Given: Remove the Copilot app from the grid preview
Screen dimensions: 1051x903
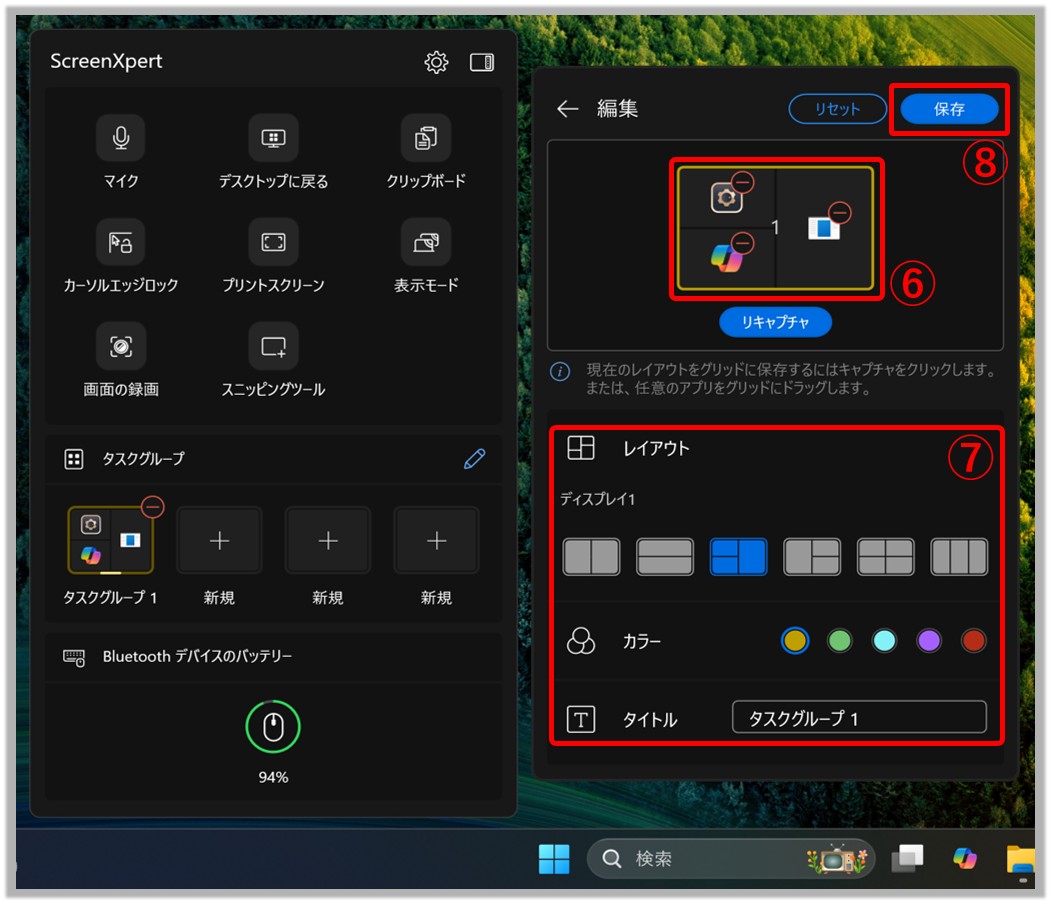Looking at the screenshot, I should (743, 243).
